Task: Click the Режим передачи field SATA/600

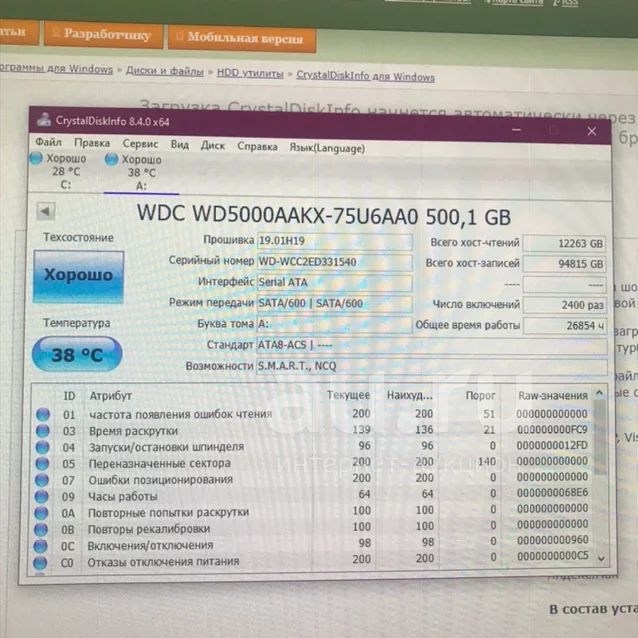Action: [334, 304]
